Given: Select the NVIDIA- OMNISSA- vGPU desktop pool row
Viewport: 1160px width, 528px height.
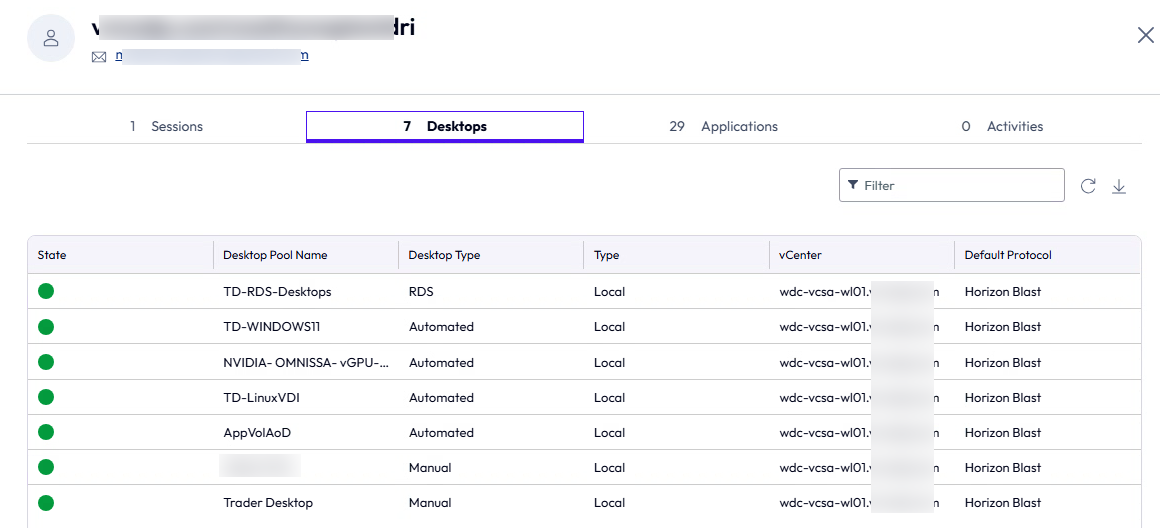Looking at the screenshot, I should pyautogui.click(x=305, y=363).
